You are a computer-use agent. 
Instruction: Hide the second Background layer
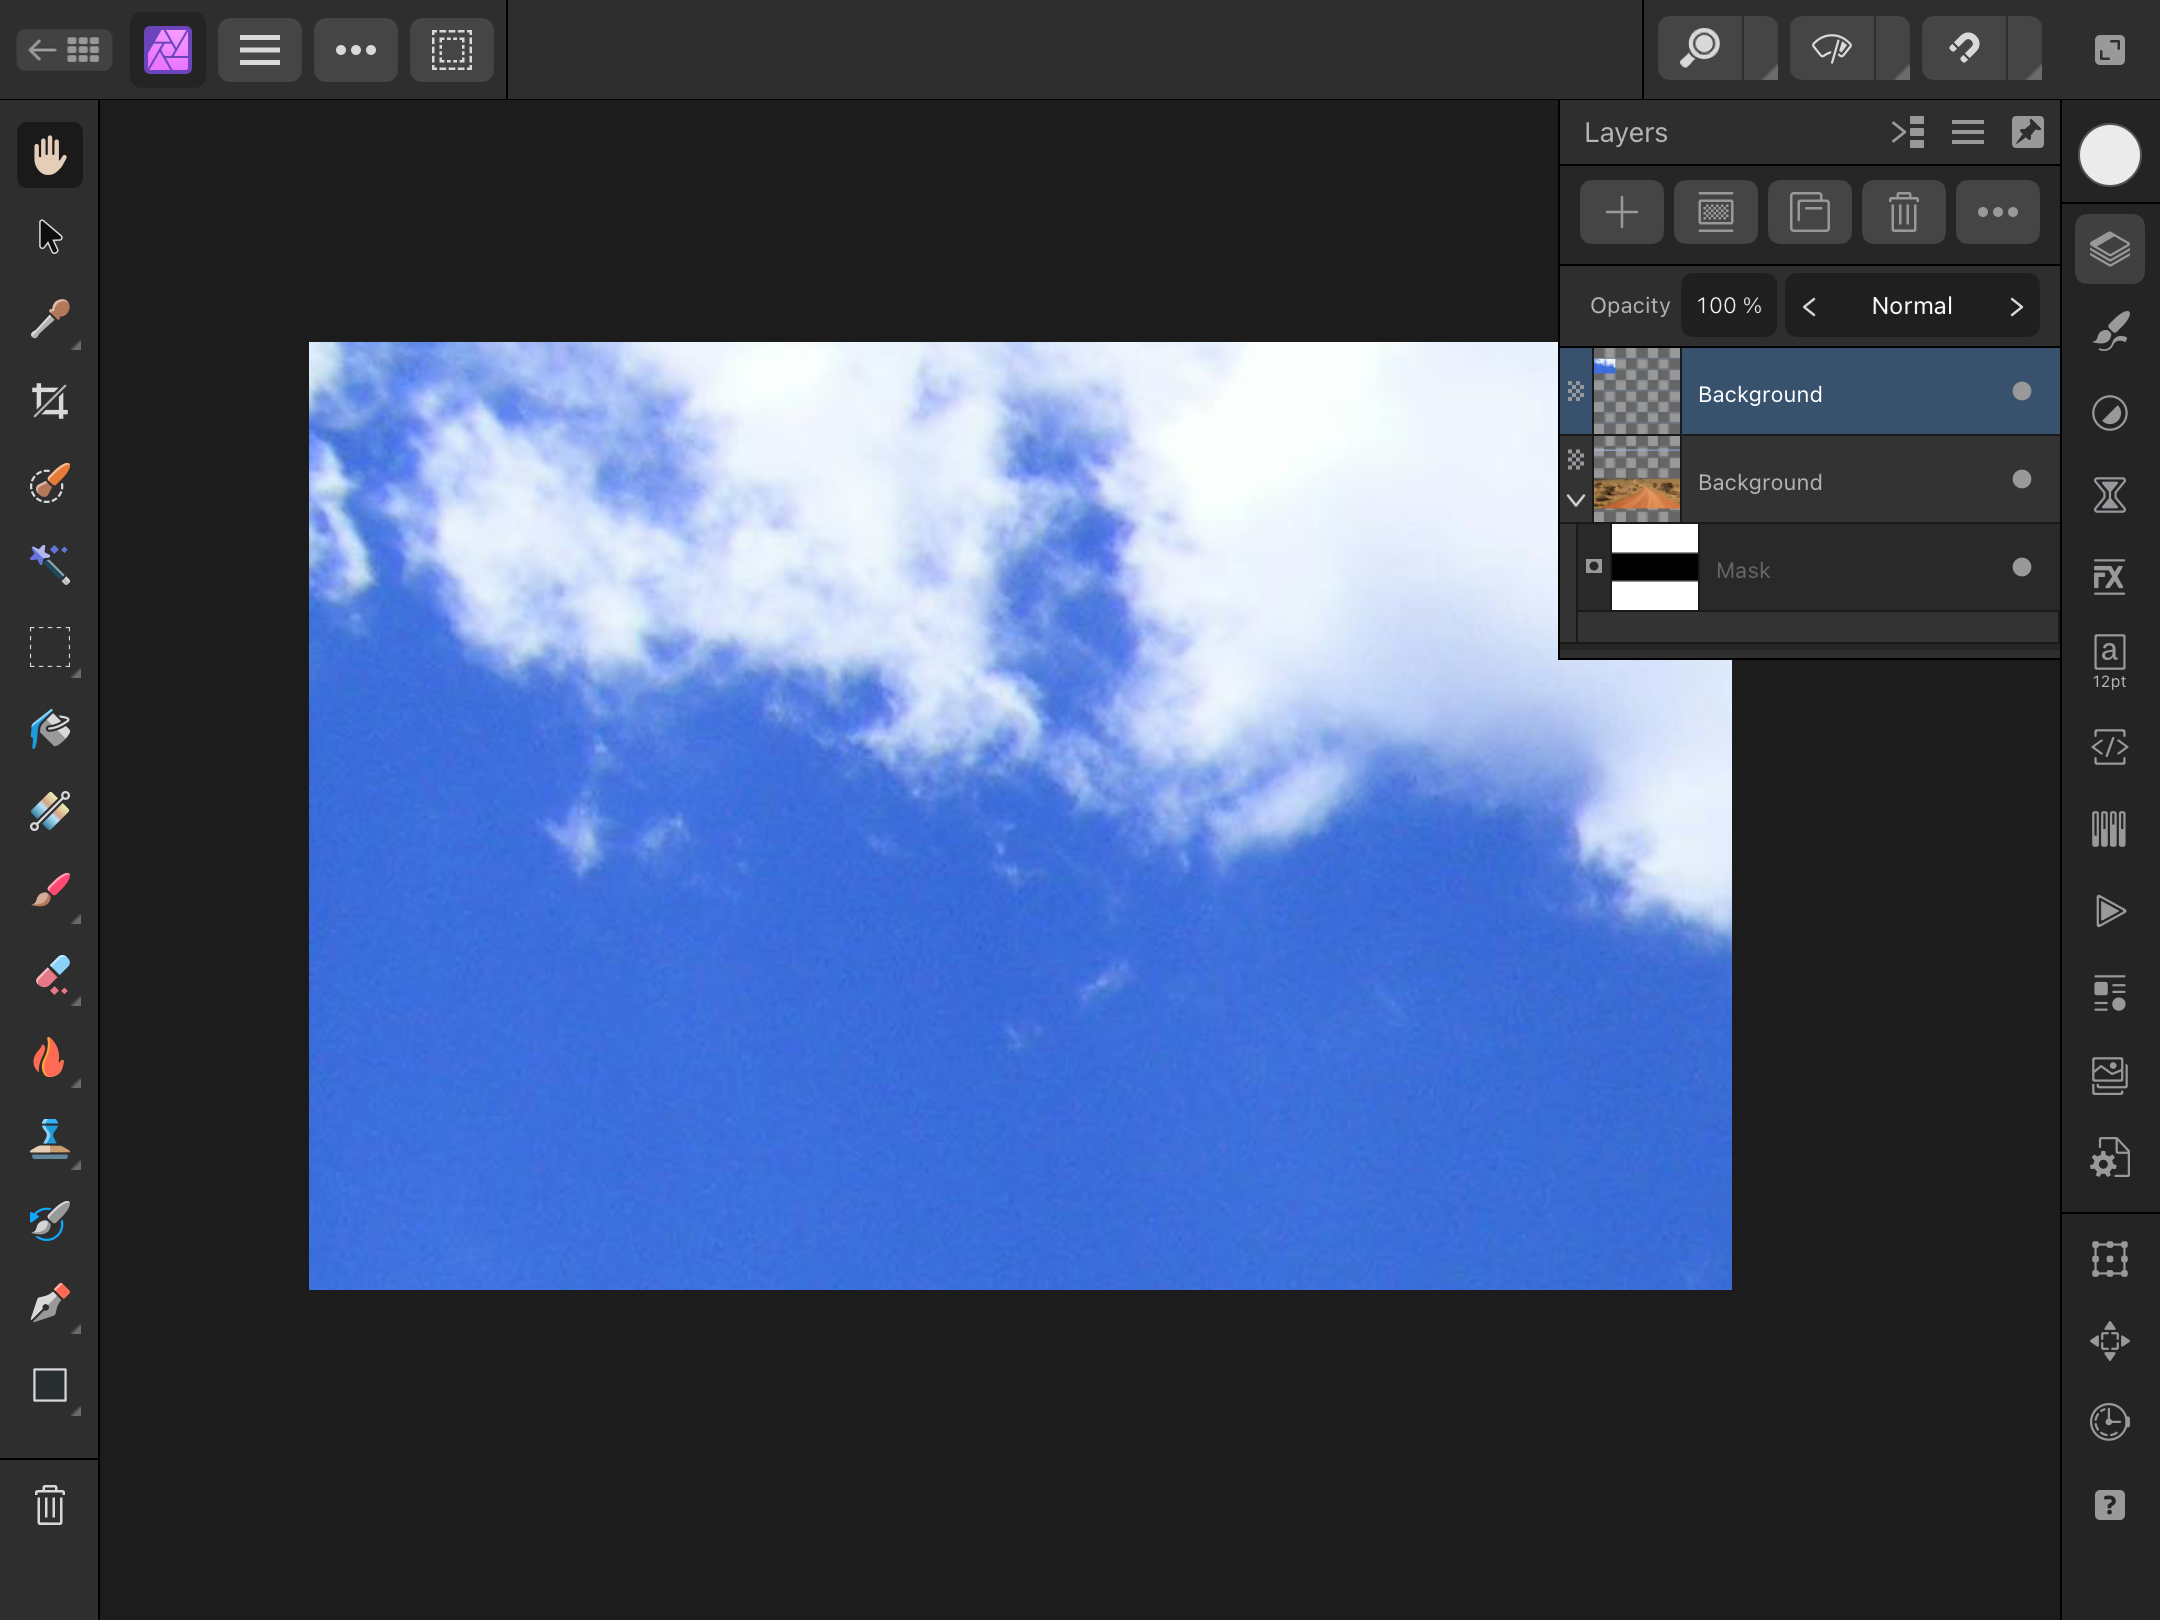[2022, 479]
